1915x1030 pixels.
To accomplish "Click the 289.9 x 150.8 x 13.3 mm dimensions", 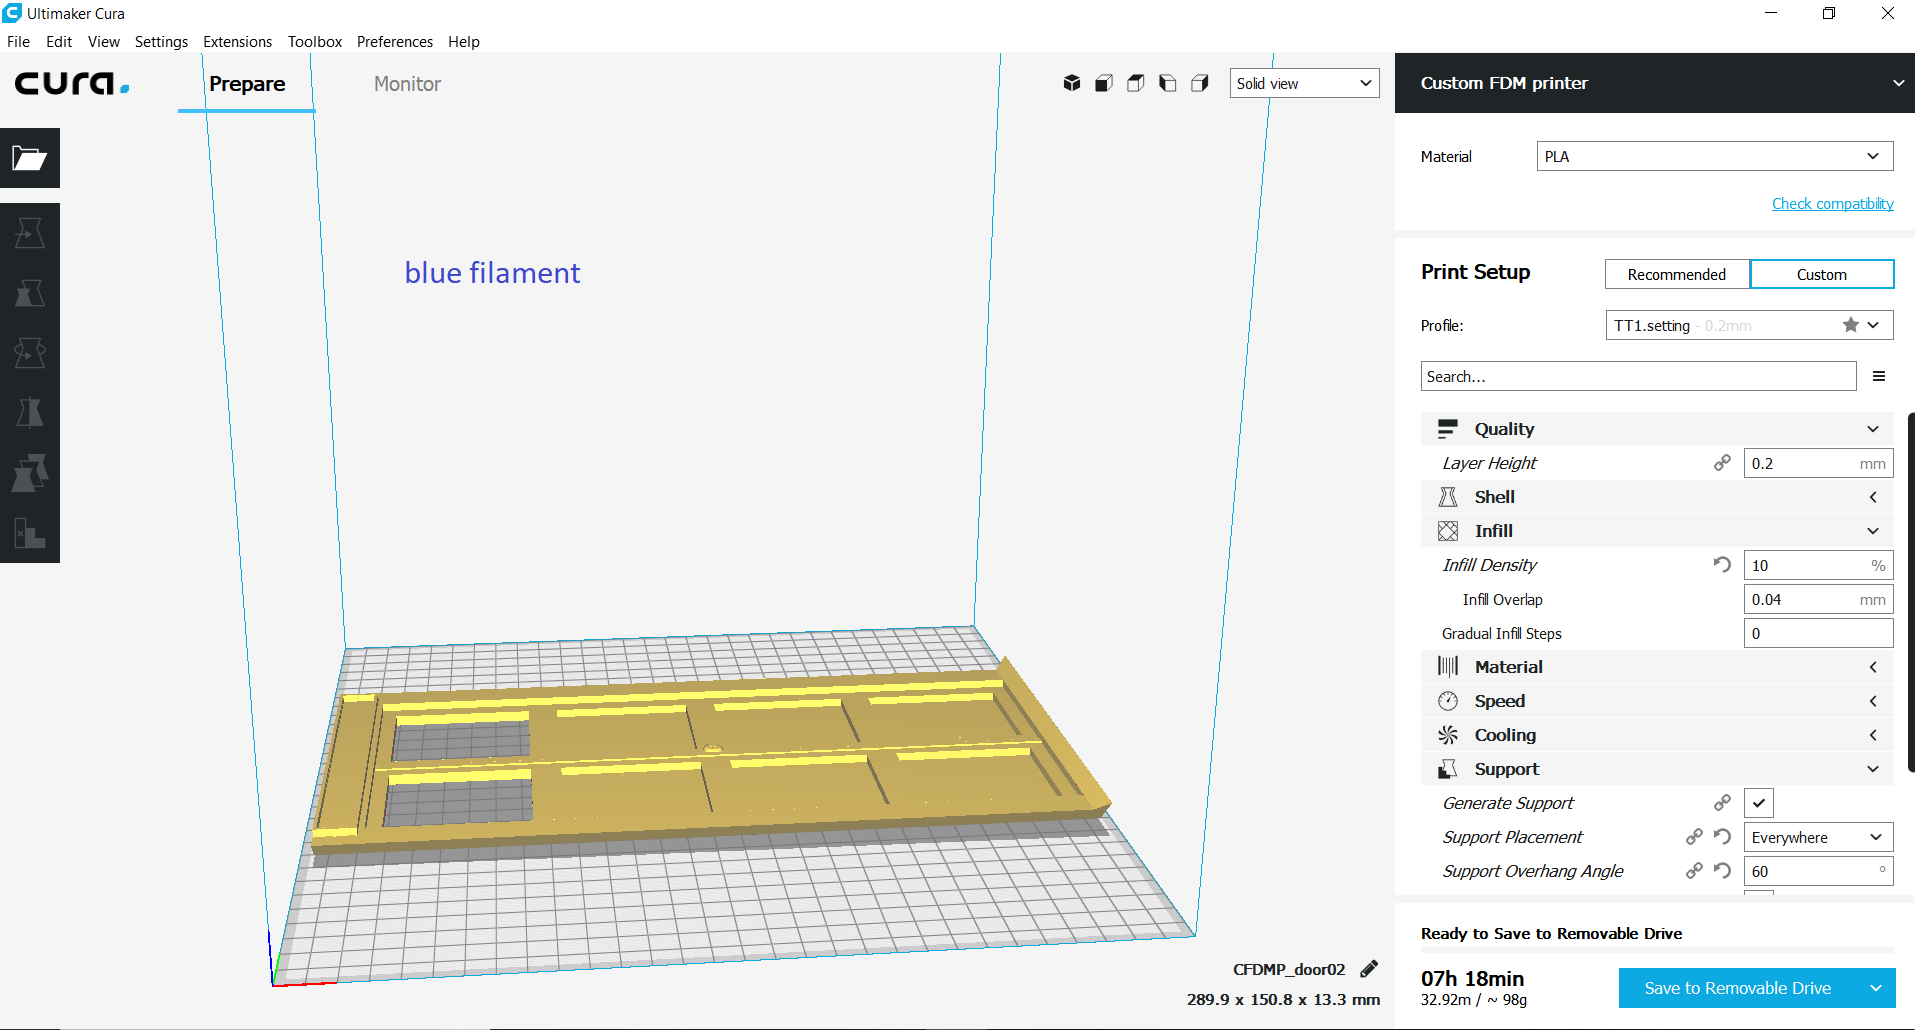I will point(1283,999).
